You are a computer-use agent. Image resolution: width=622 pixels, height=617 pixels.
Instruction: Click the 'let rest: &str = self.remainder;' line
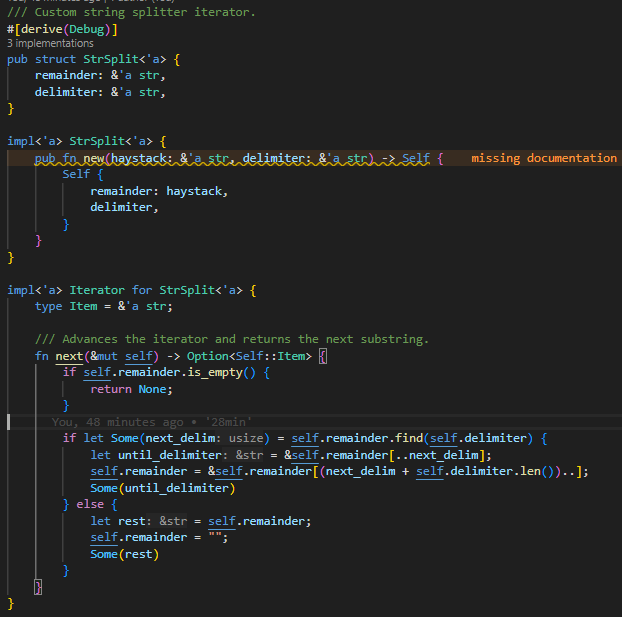(201, 521)
